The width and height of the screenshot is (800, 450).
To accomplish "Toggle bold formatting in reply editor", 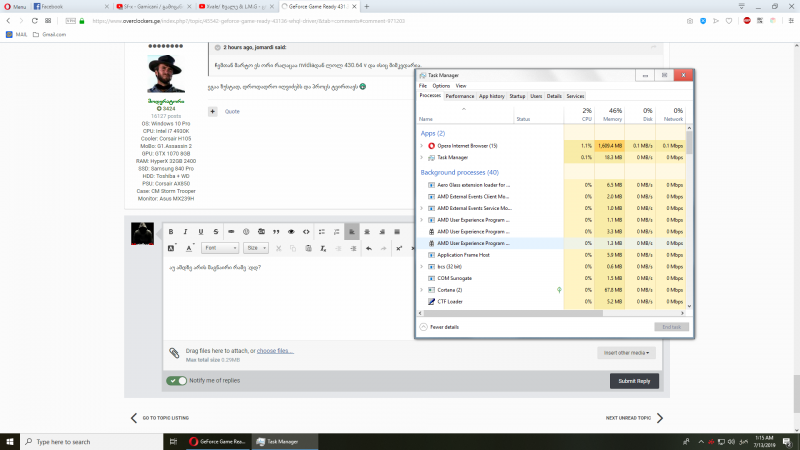I will (x=171, y=231).
